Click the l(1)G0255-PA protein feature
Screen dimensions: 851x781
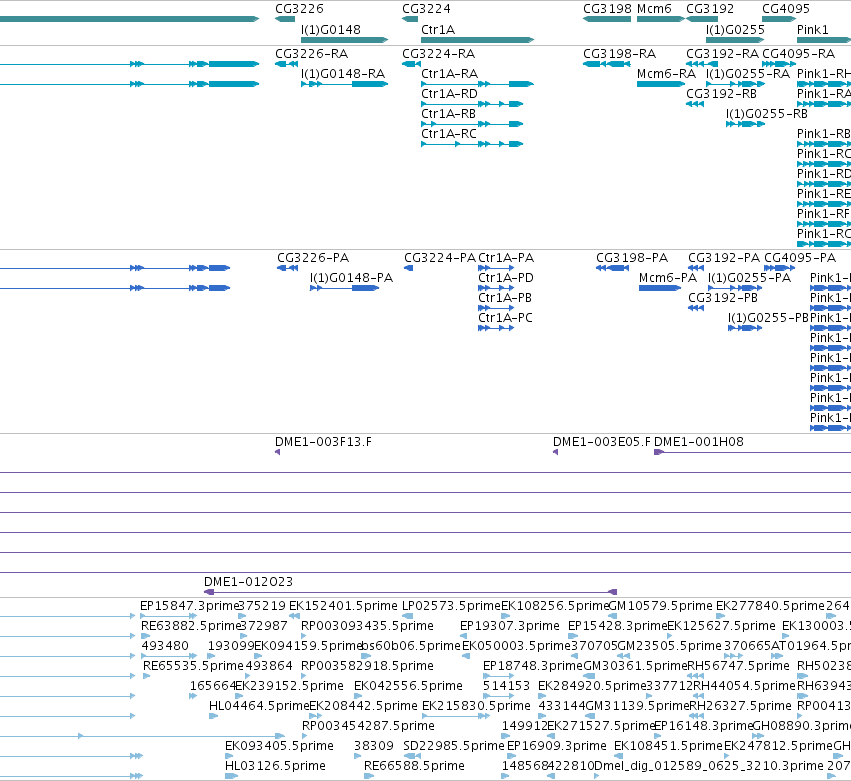point(735,288)
